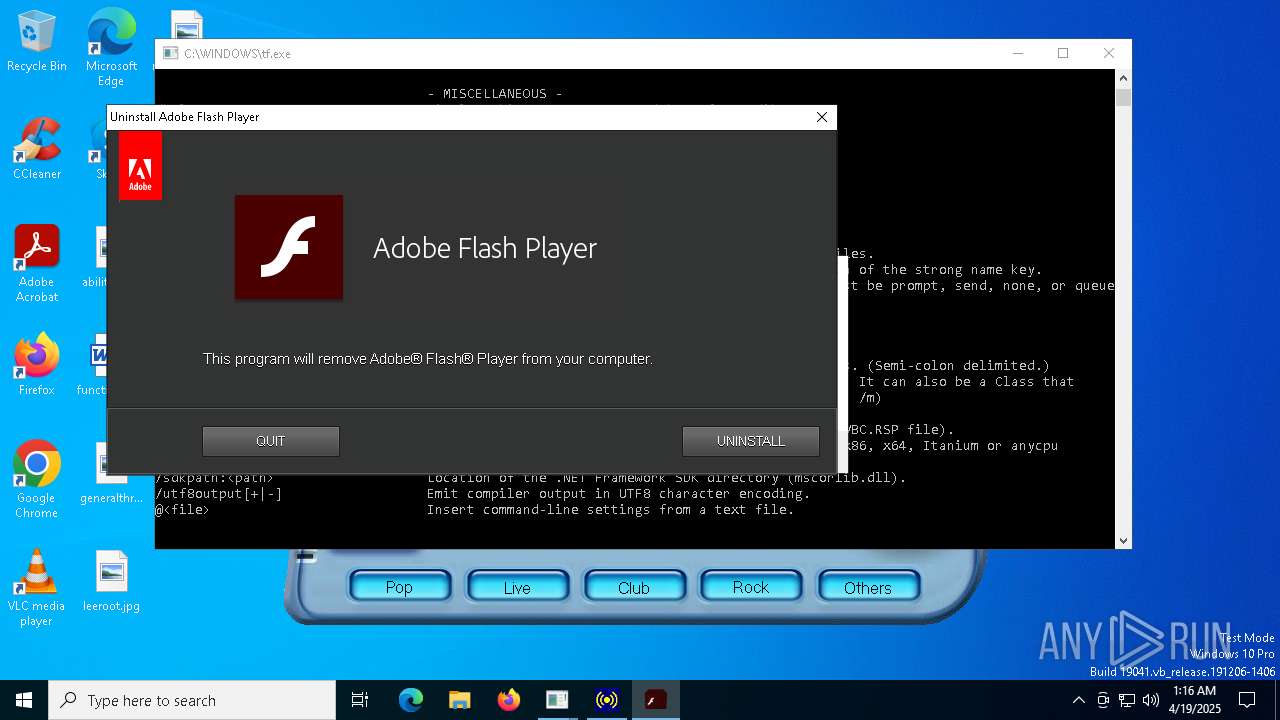This screenshot has height=720, width=1280.
Task: Switch to the yellow radio app taskbar icon
Action: pos(606,700)
